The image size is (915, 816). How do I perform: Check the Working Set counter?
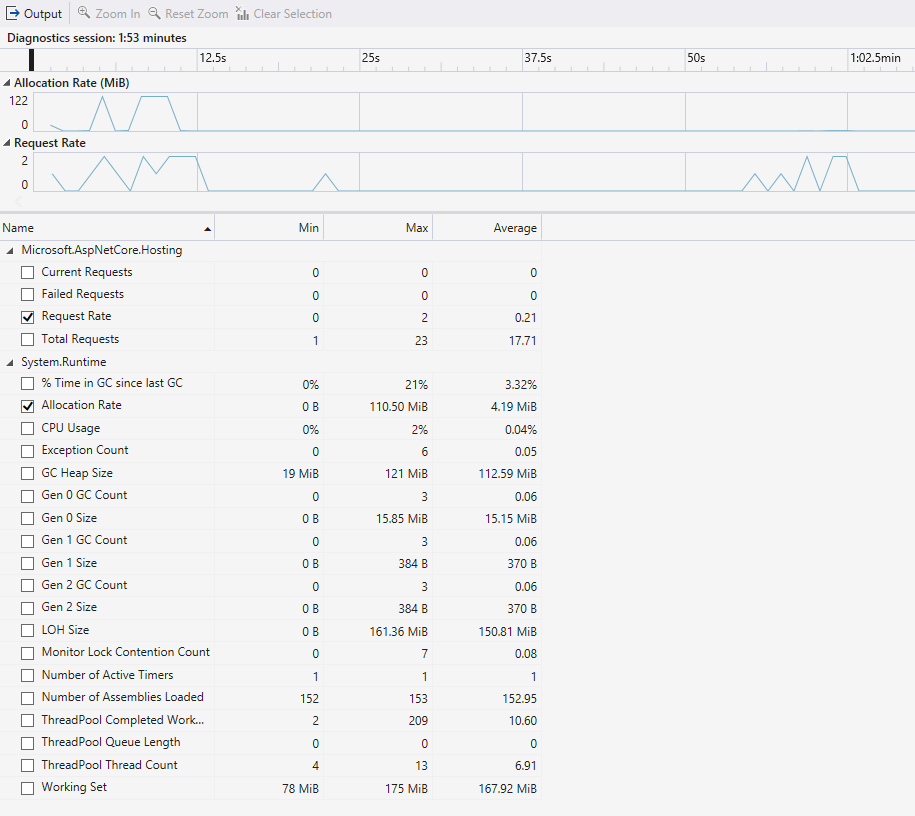26,788
